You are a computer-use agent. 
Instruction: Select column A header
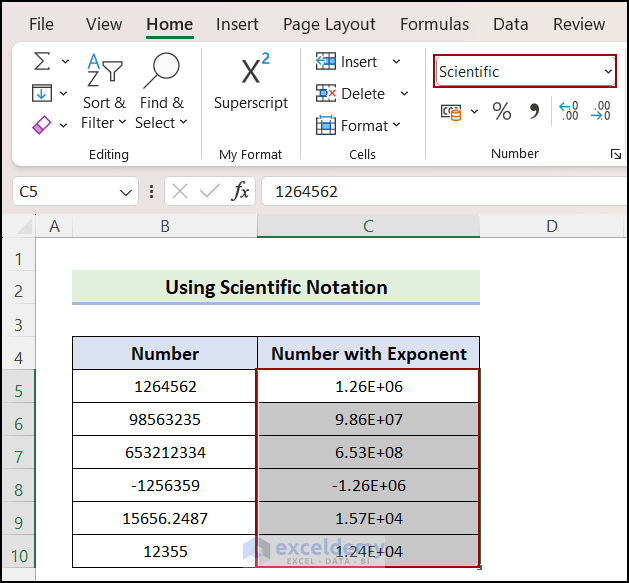pyautogui.click(x=55, y=226)
